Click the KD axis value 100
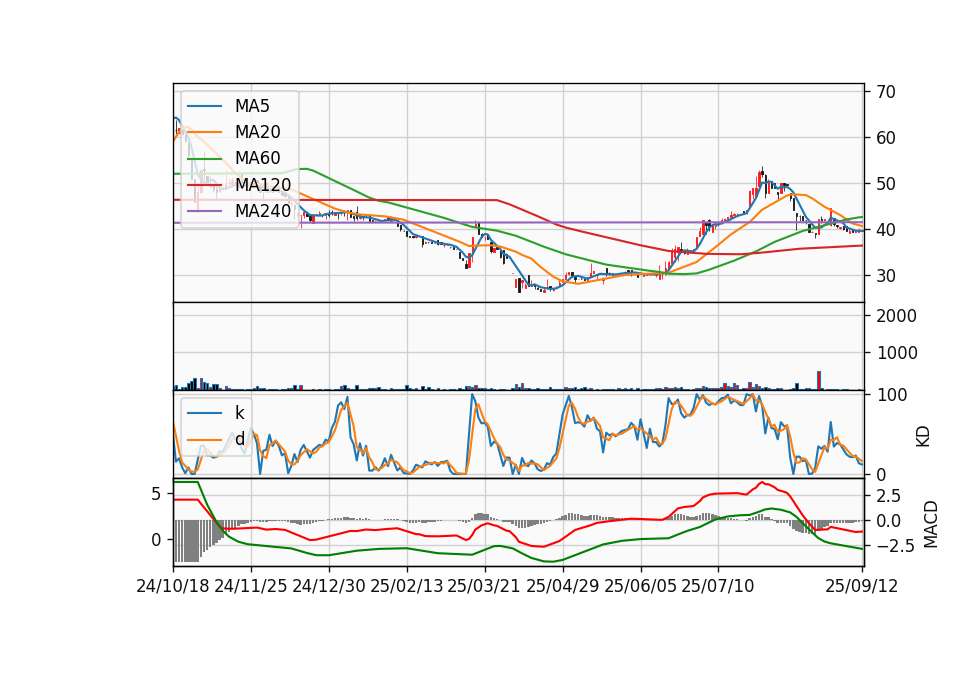This screenshot has width=960, height=690. pyautogui.click(x=891, y=395)
